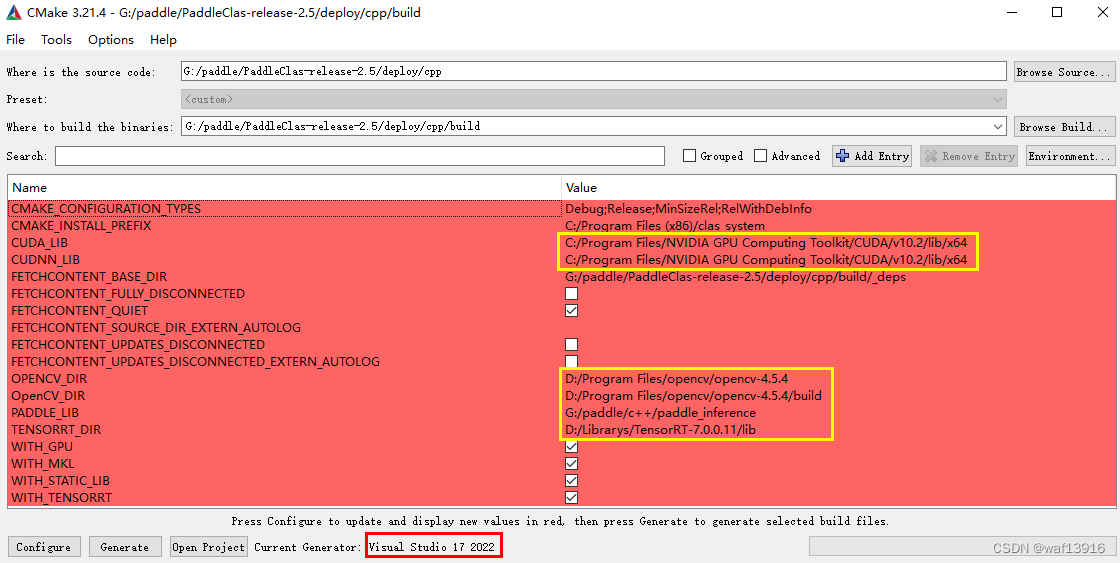Edit the Debug;Release;MinSizeRel;RelWithDebInfo value

[x=688, y=209]
